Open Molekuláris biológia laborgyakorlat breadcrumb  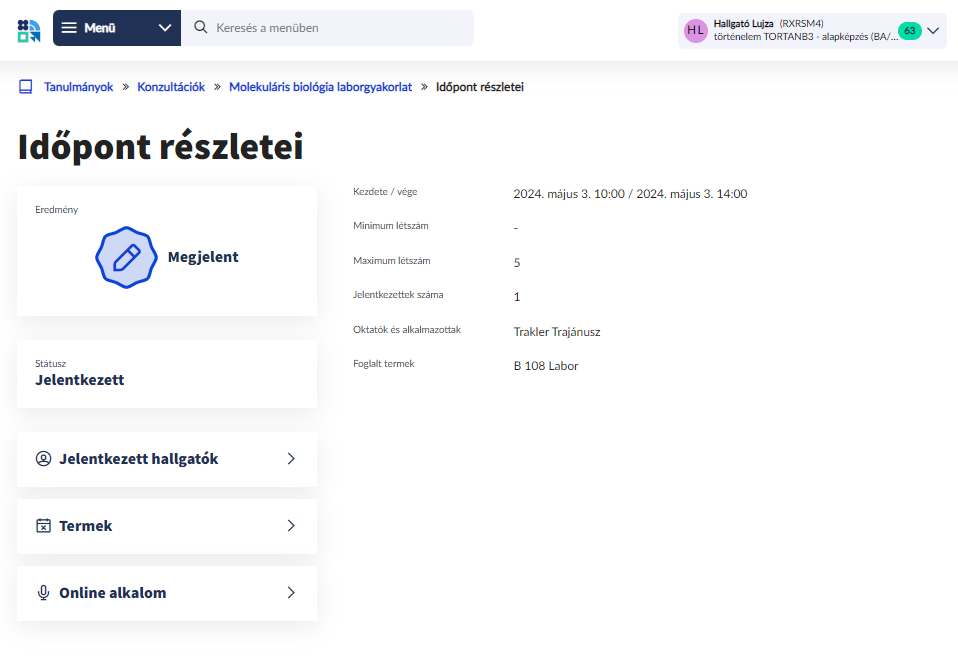pyautogui.click(x=320, y=87)
